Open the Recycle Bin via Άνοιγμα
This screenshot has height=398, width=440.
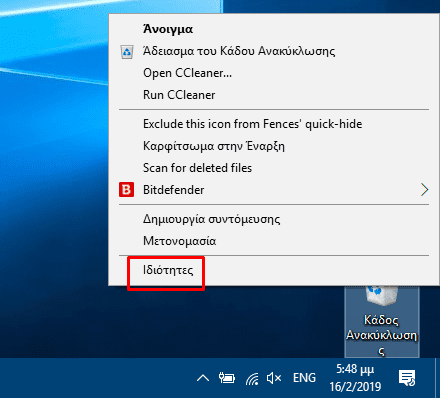(274, 29)
